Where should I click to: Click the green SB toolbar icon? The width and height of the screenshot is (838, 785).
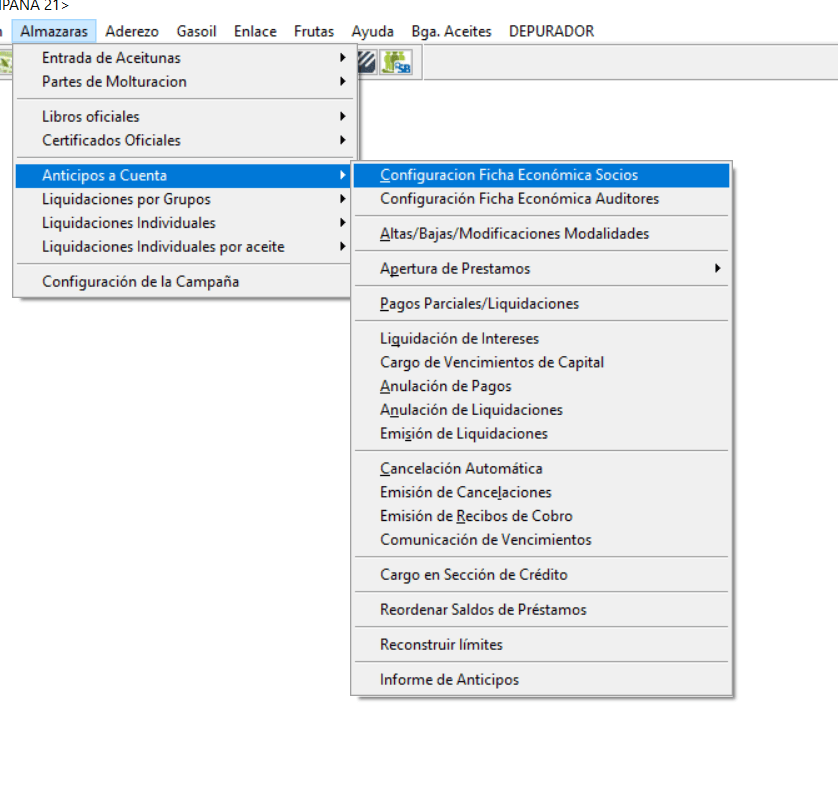click(x=397, y=63)
